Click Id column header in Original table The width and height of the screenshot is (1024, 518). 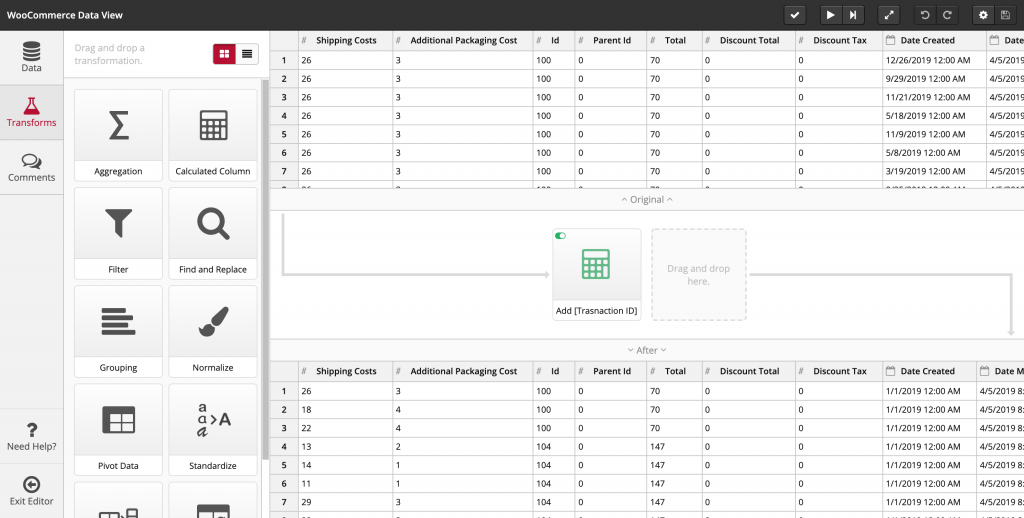[554, 40]
